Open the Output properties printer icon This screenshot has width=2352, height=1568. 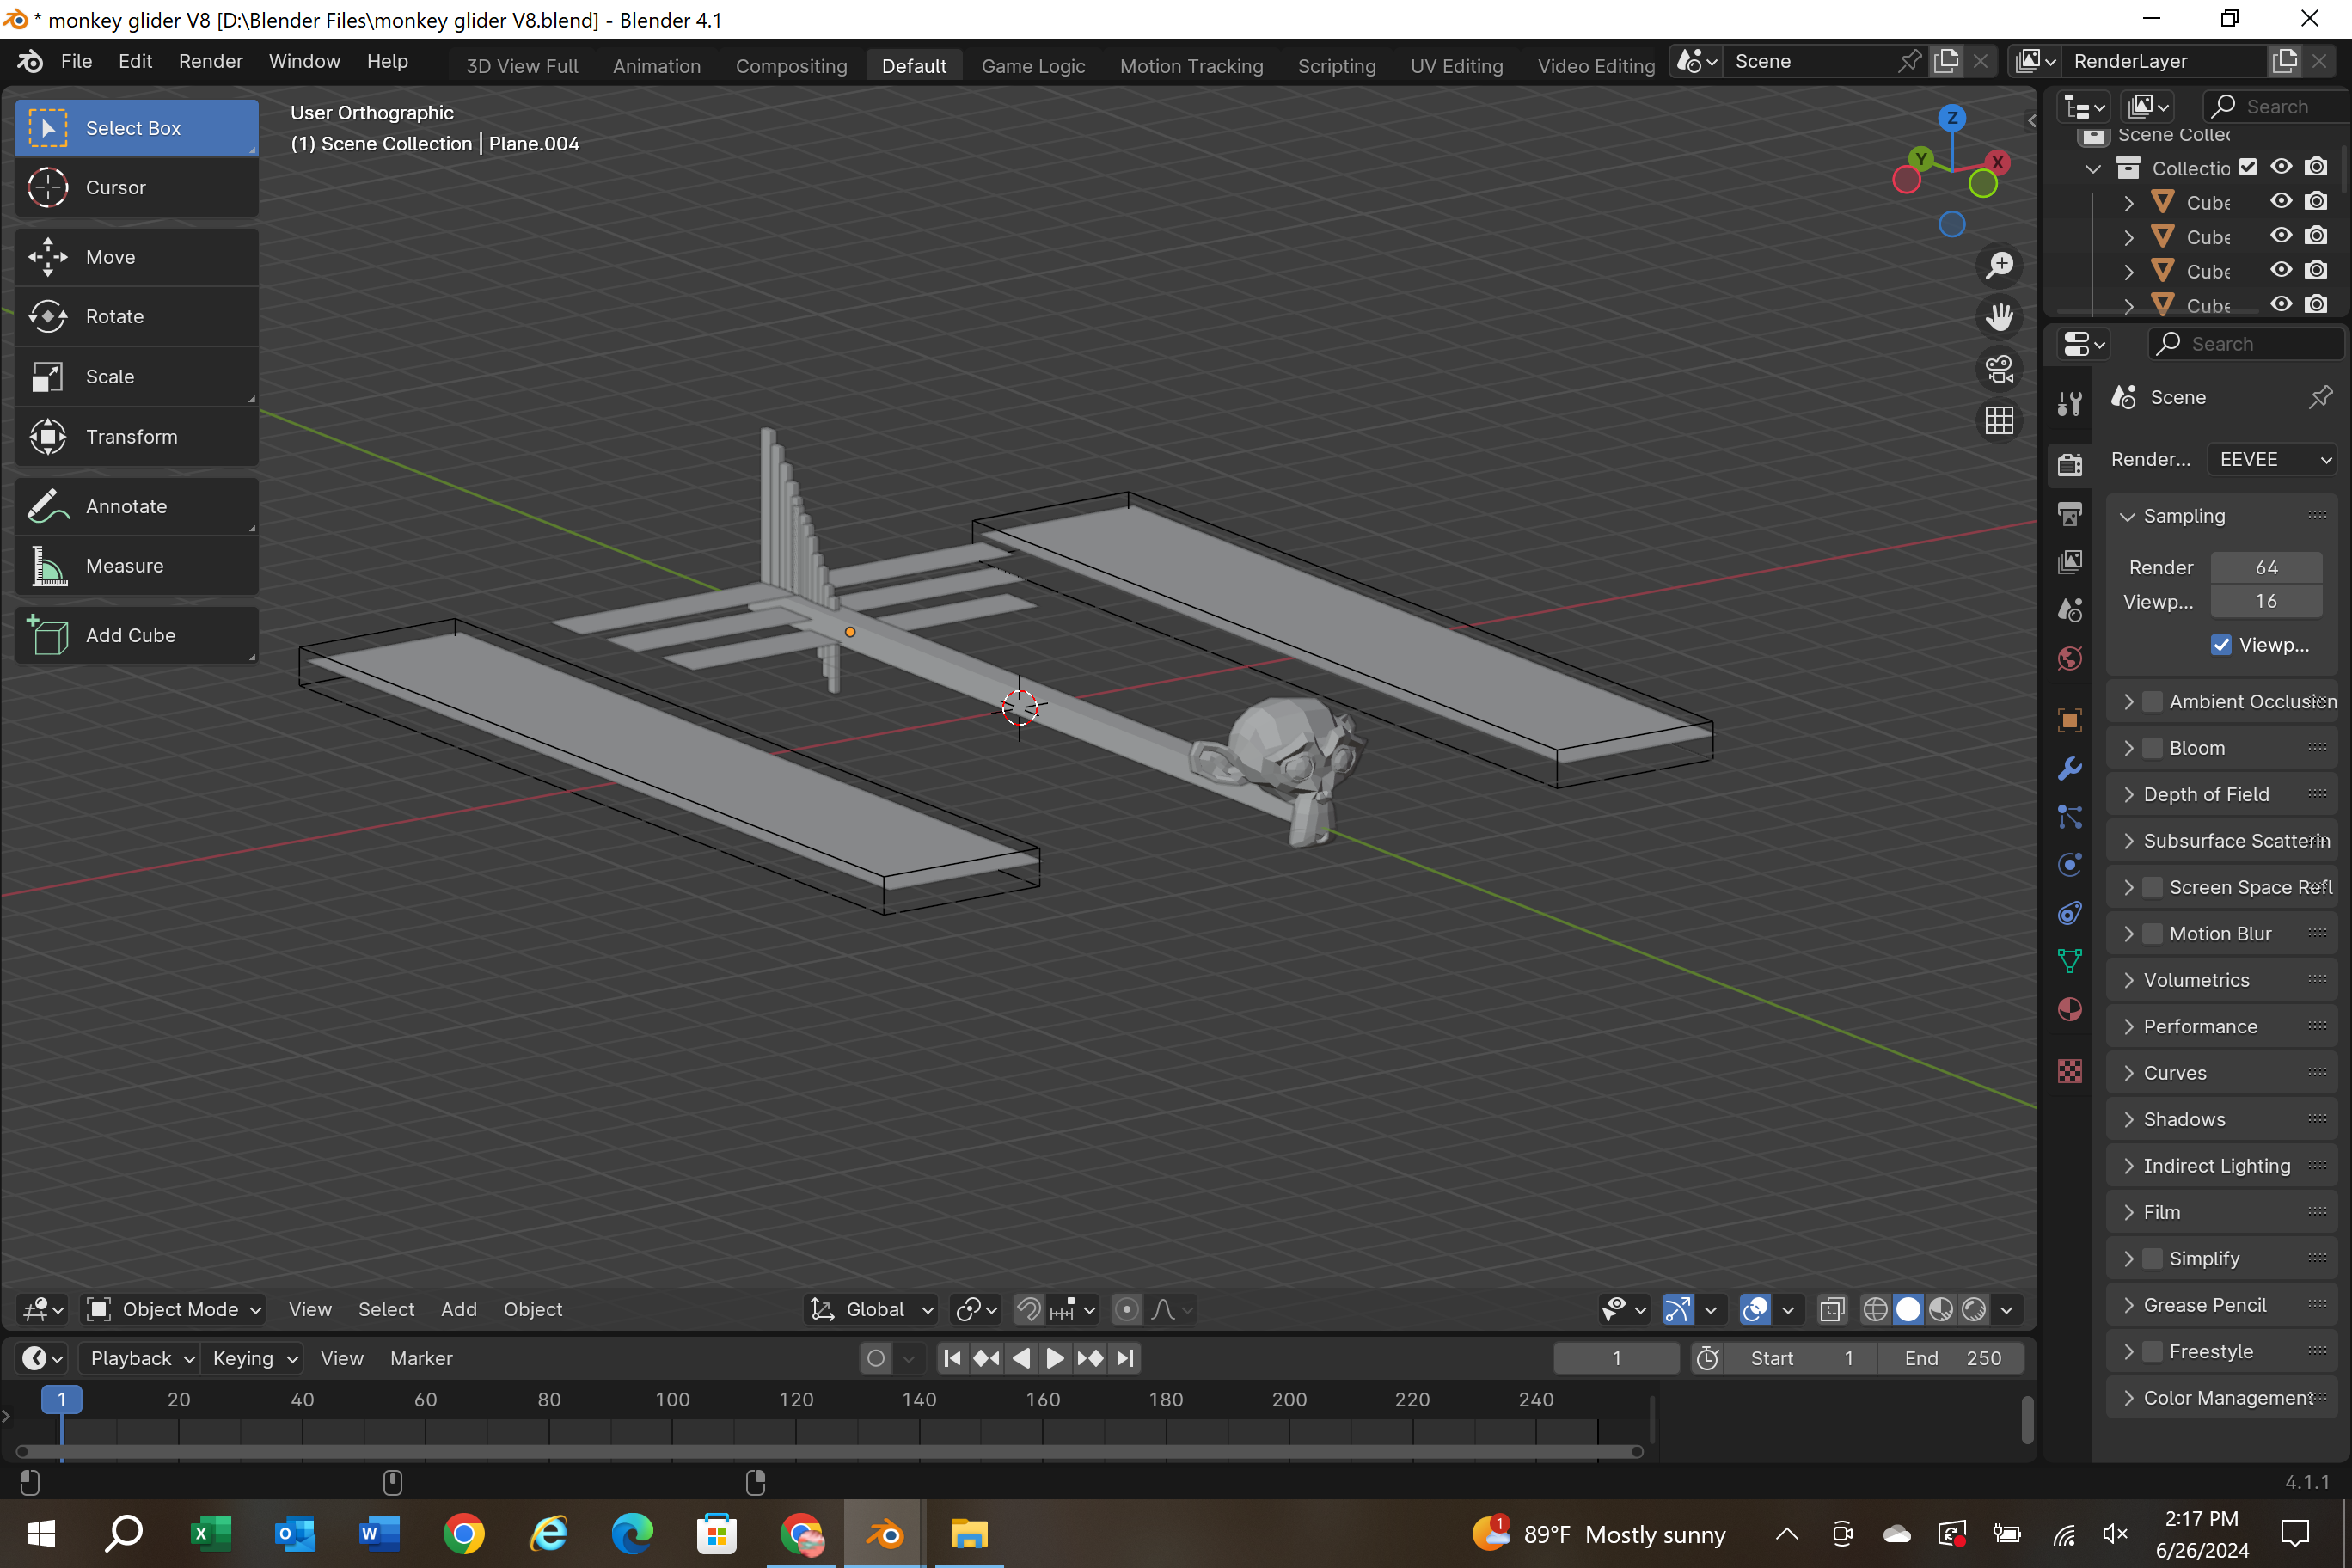(2069, 514)
